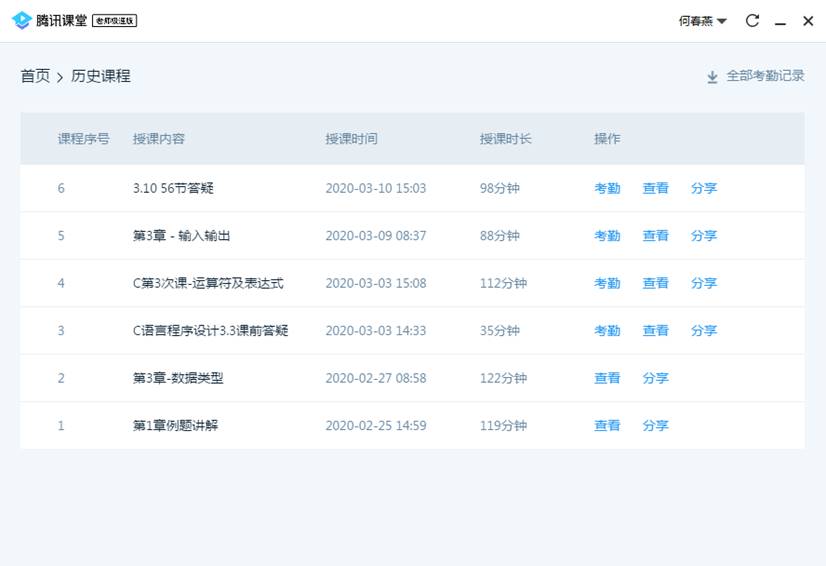Click the 老师极速版 badge label
The height and width of the screenshot is (566, 826).
(x=114, y=21)
